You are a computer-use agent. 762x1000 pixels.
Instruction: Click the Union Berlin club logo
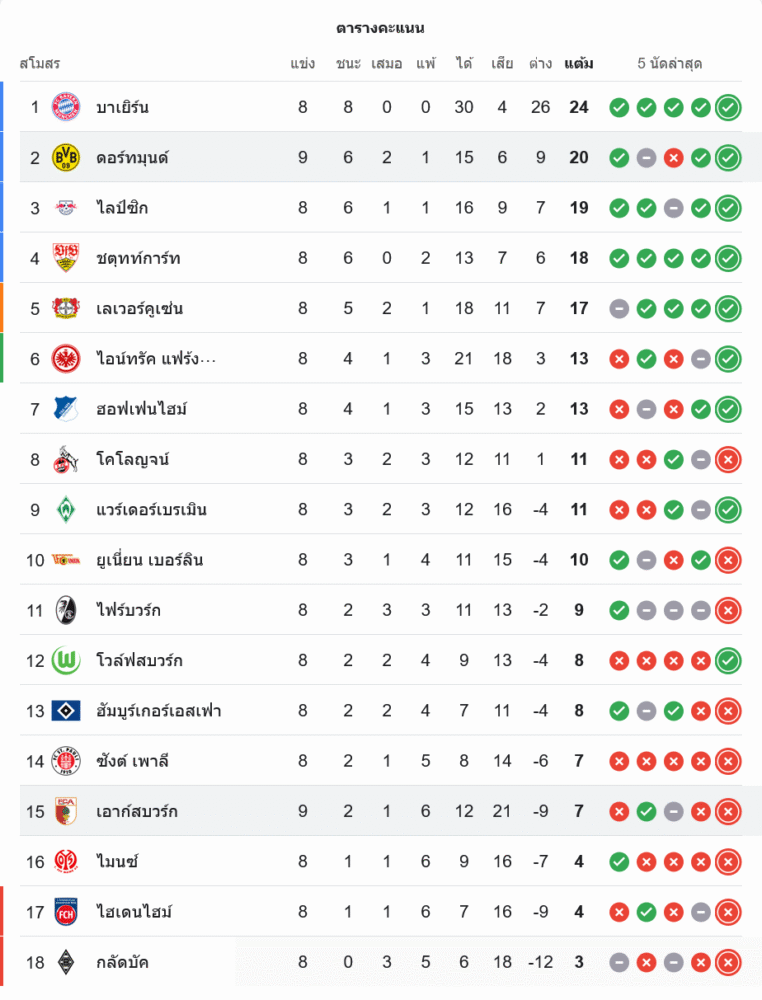(66, 560)
